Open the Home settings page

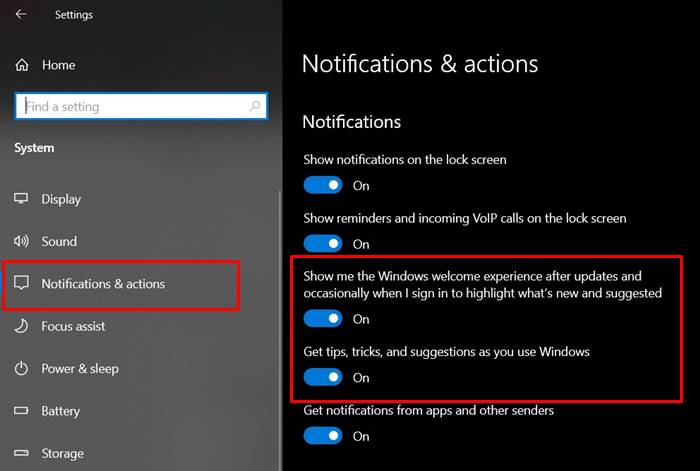click(x=58, y=65)
